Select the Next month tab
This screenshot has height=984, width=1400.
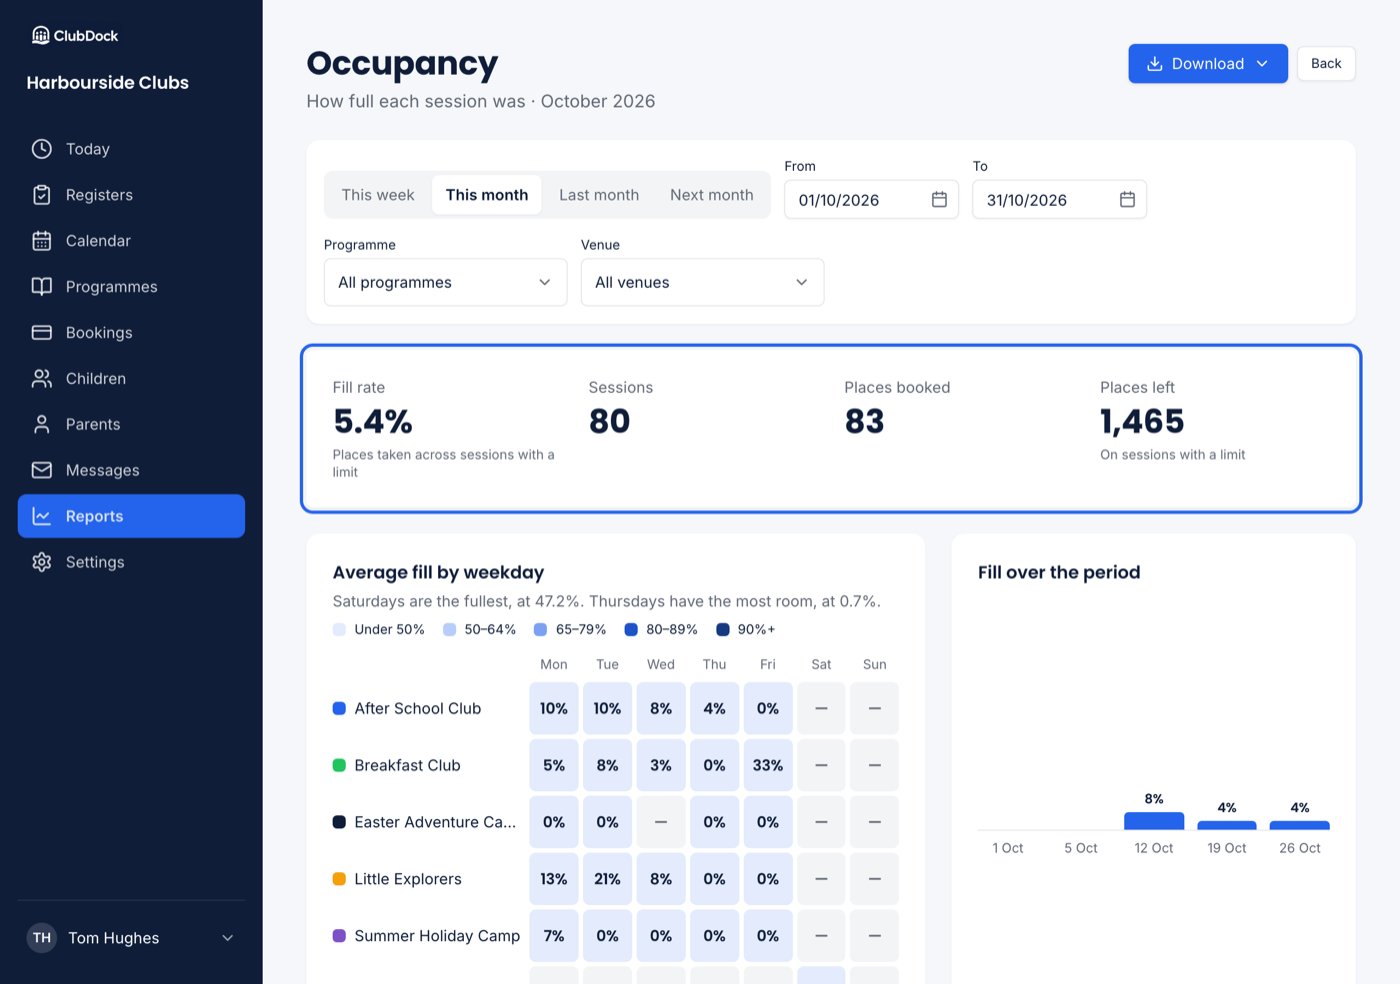coord(712,195)
